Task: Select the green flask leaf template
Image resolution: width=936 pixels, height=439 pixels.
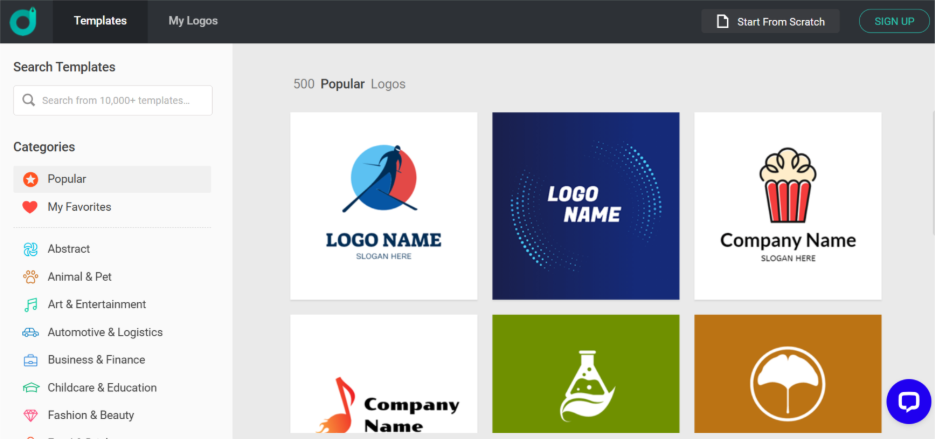Action: tap(586, 374)
